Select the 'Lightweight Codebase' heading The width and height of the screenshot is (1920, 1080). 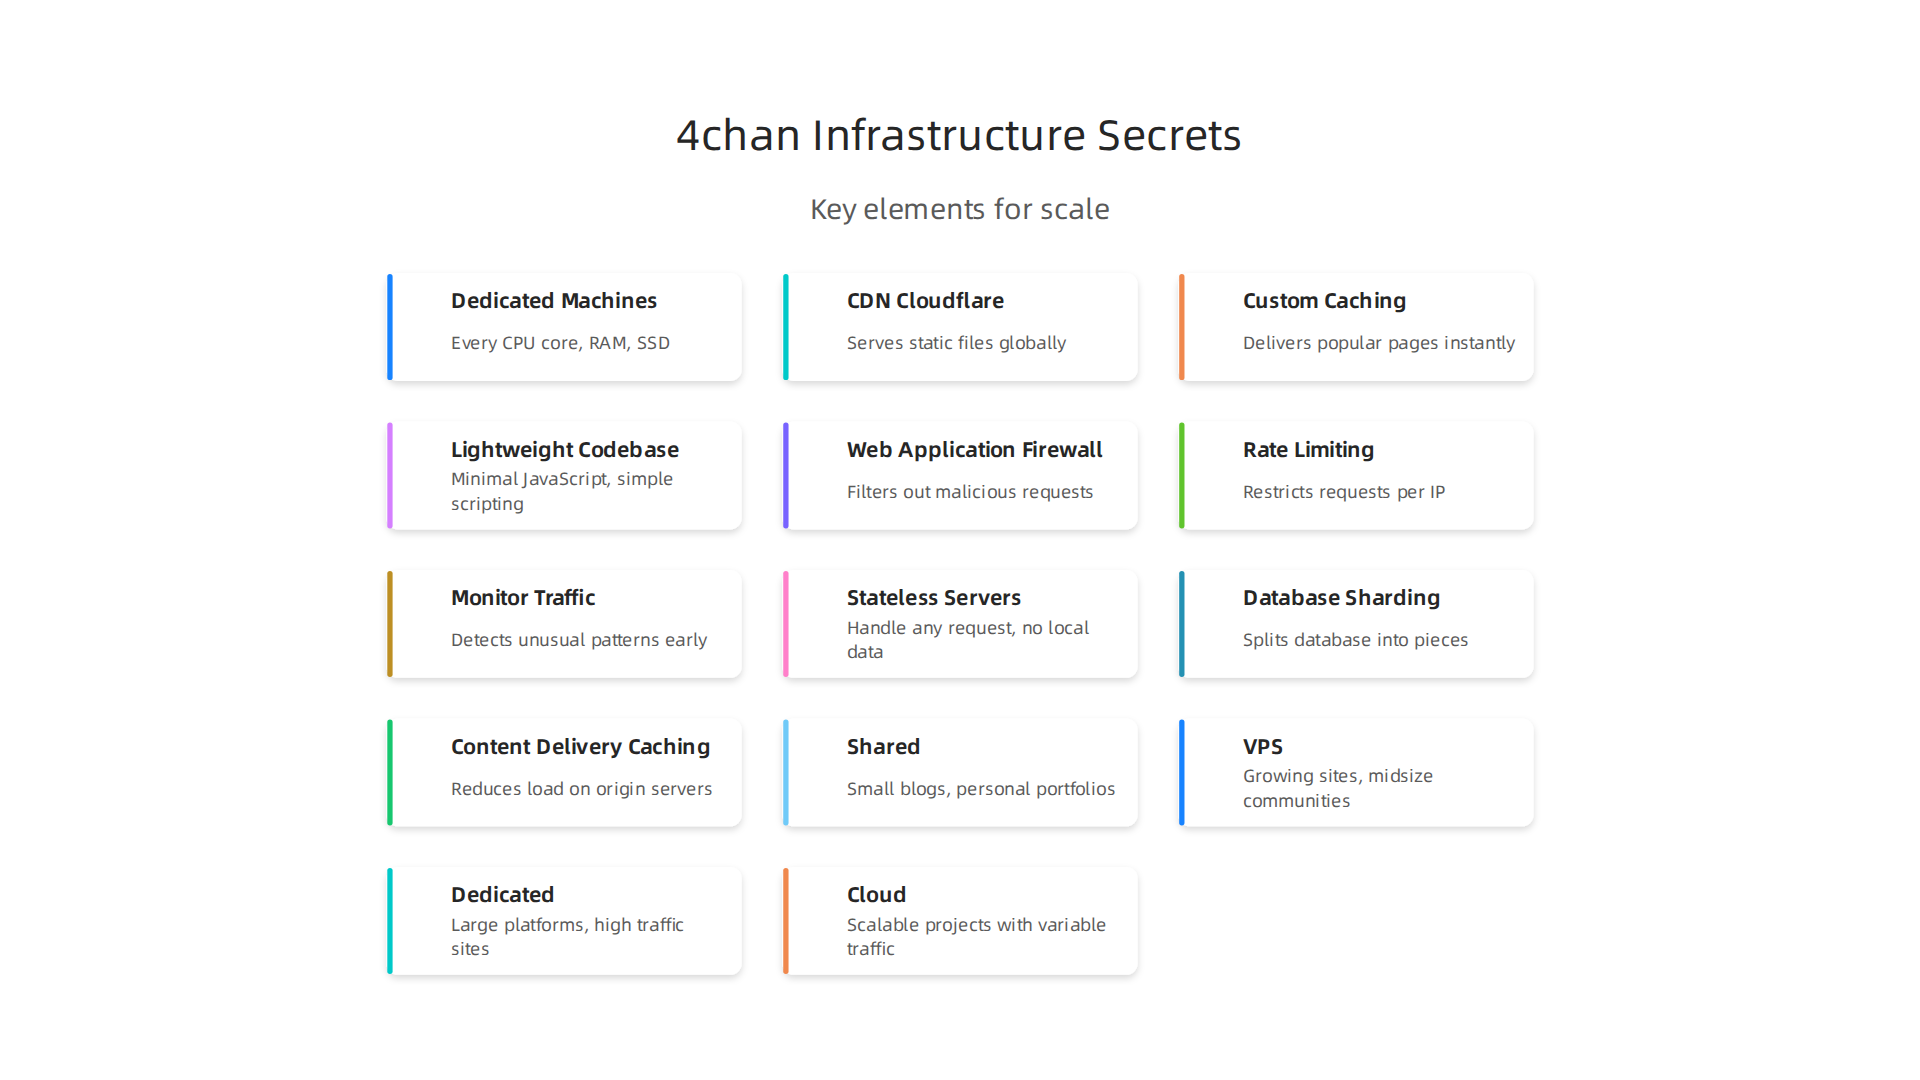565,450
